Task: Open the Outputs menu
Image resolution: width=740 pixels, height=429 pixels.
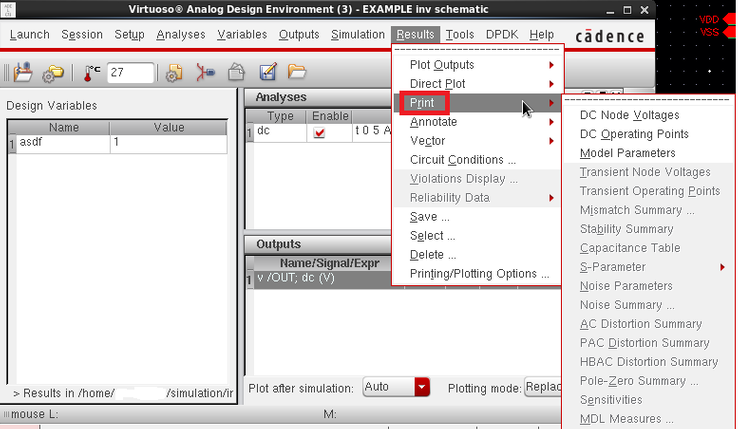Action: (299, 34)
